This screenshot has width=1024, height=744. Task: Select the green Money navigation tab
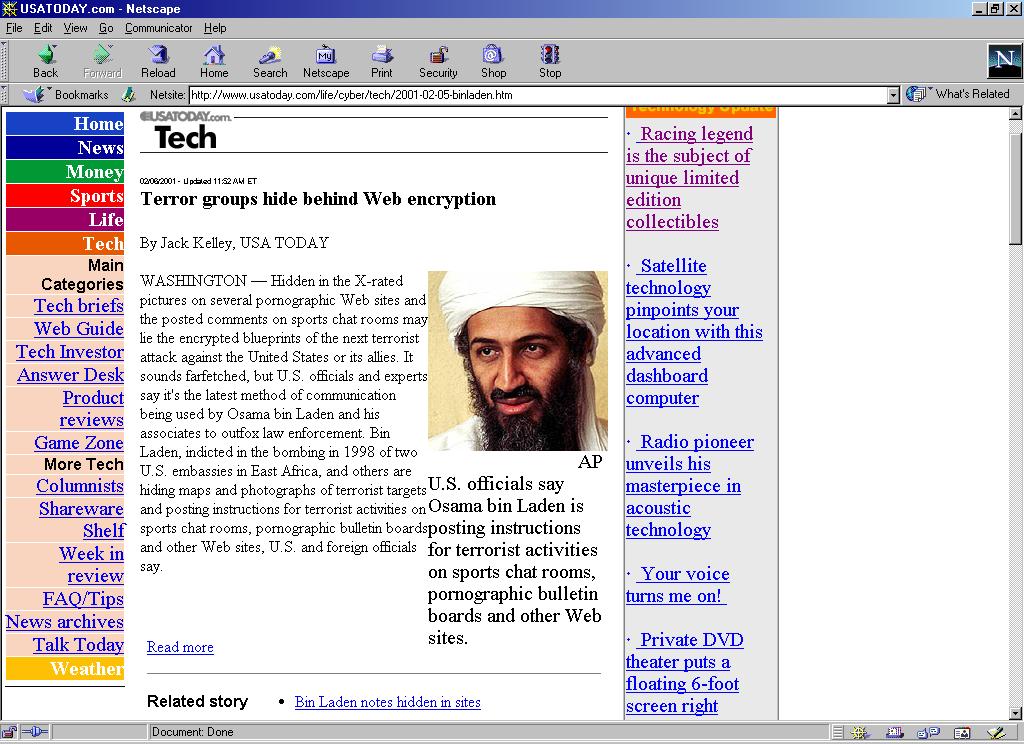[x=65, y=172]
